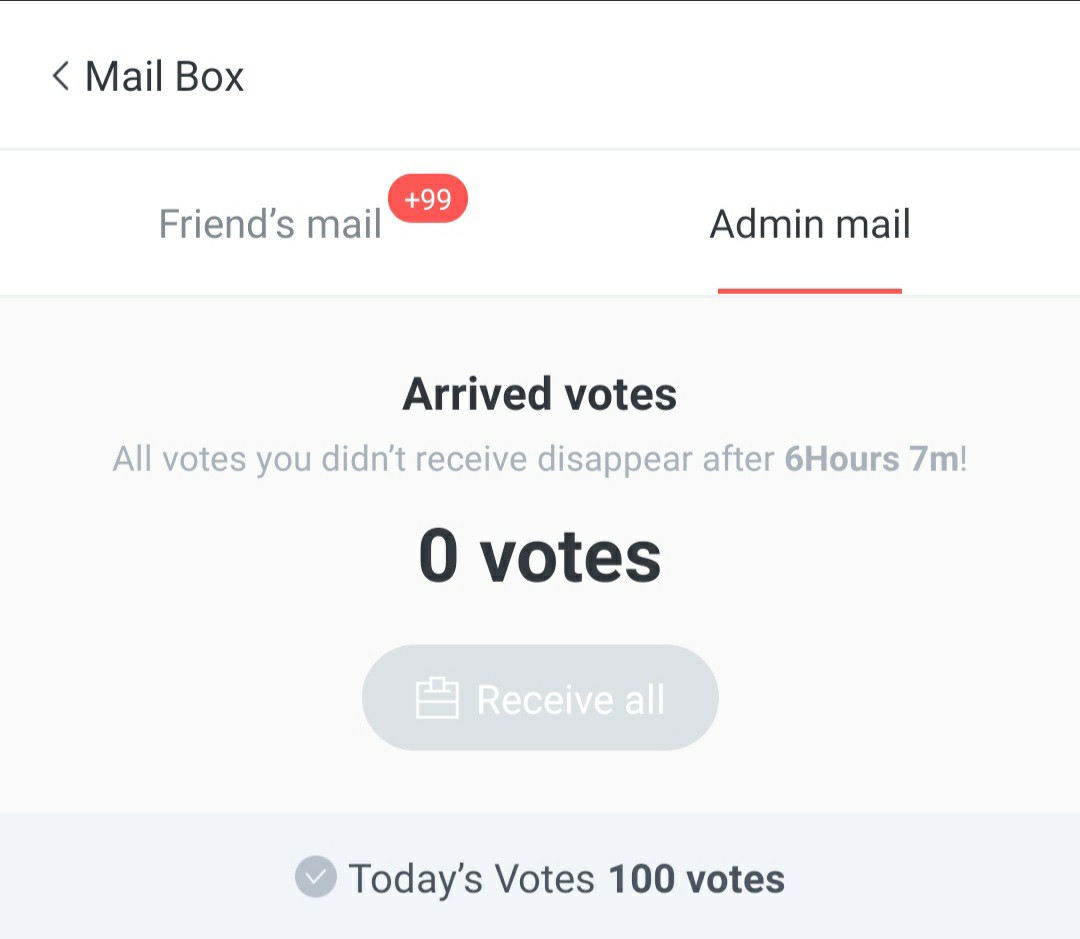Click the 100 votes total
The image size is (1080, 939).
697,879
